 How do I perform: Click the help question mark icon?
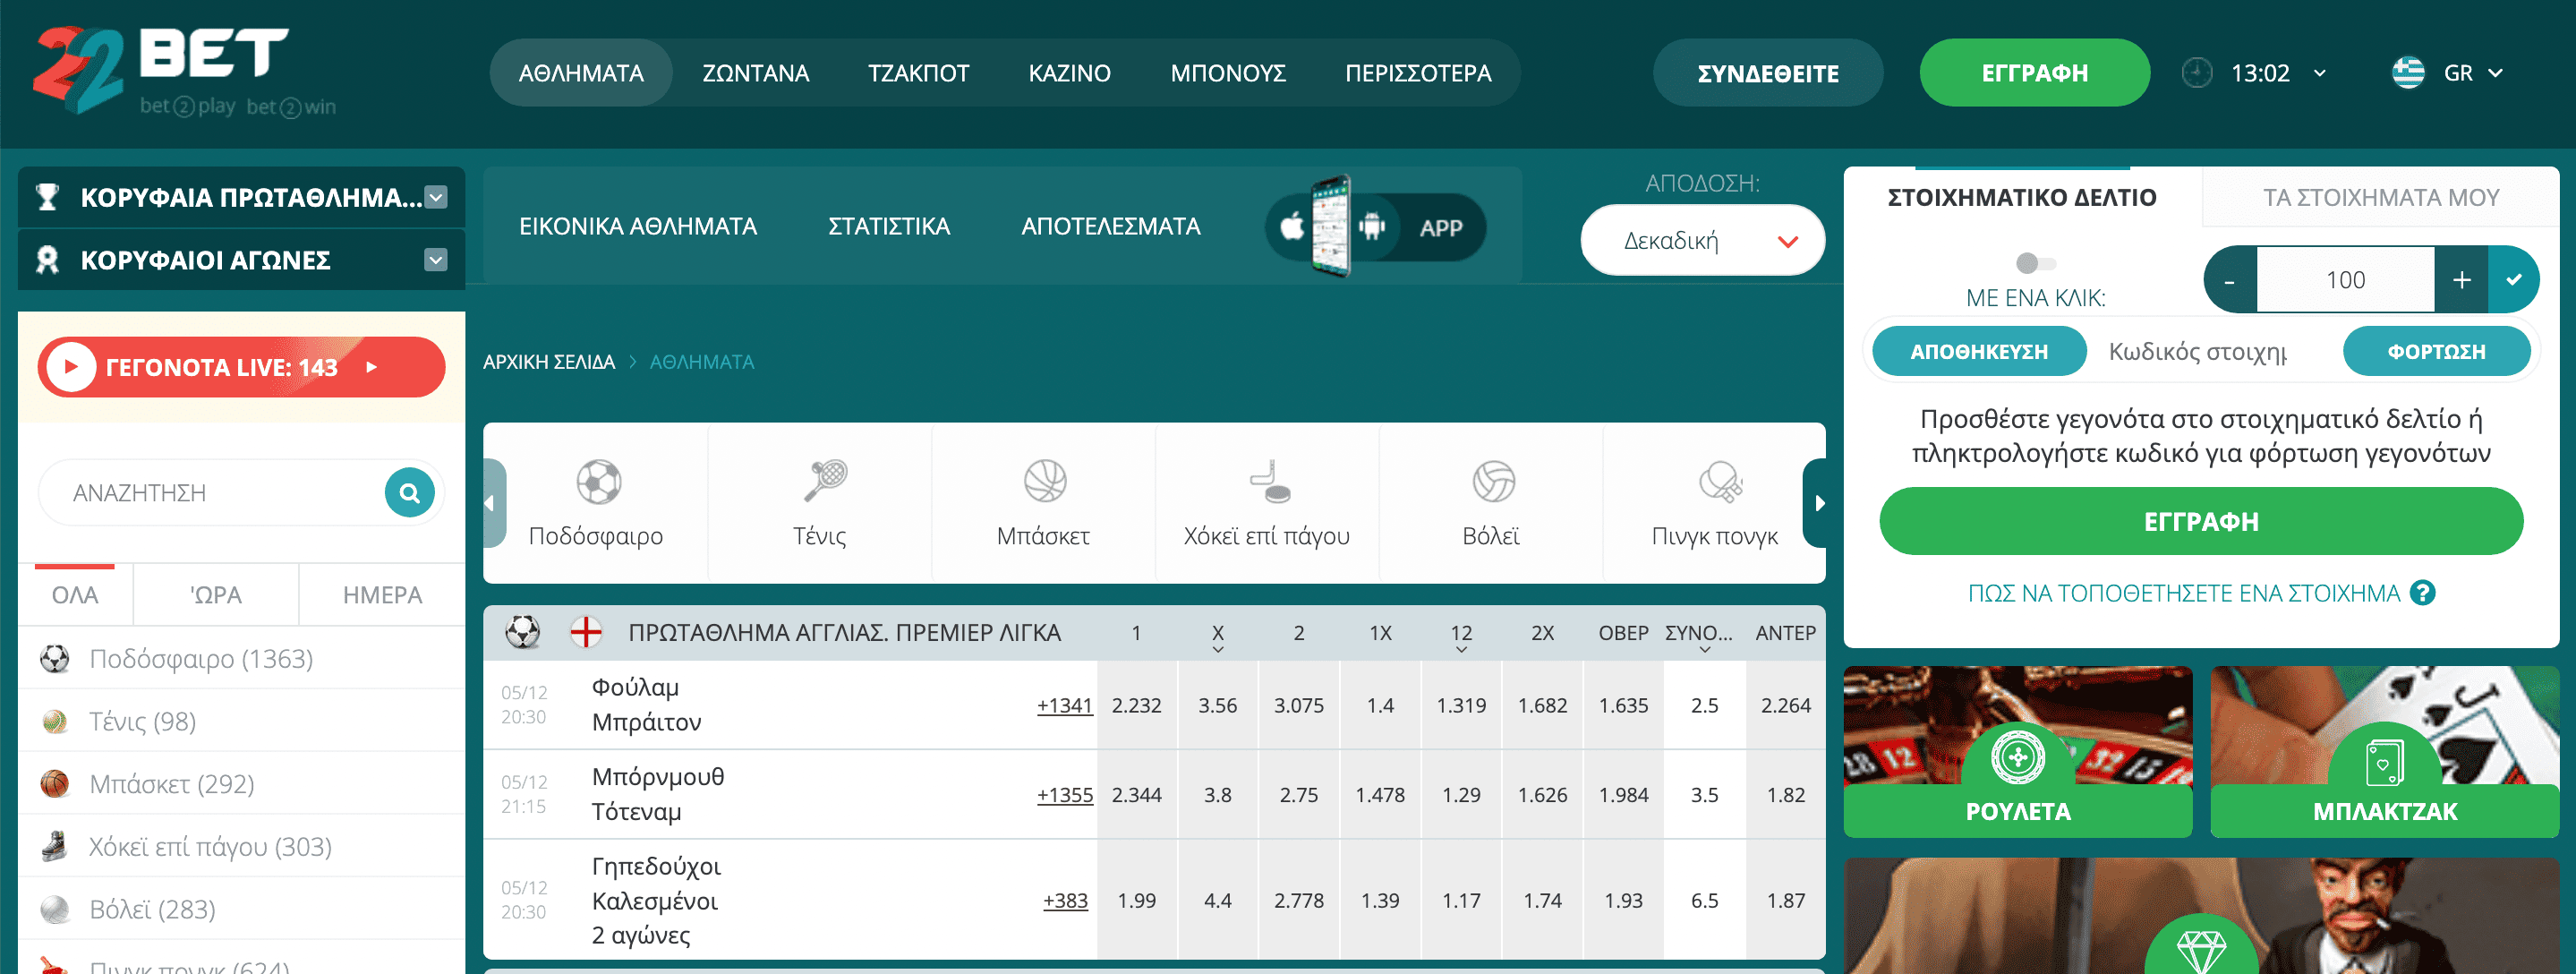coord(2422,593)
